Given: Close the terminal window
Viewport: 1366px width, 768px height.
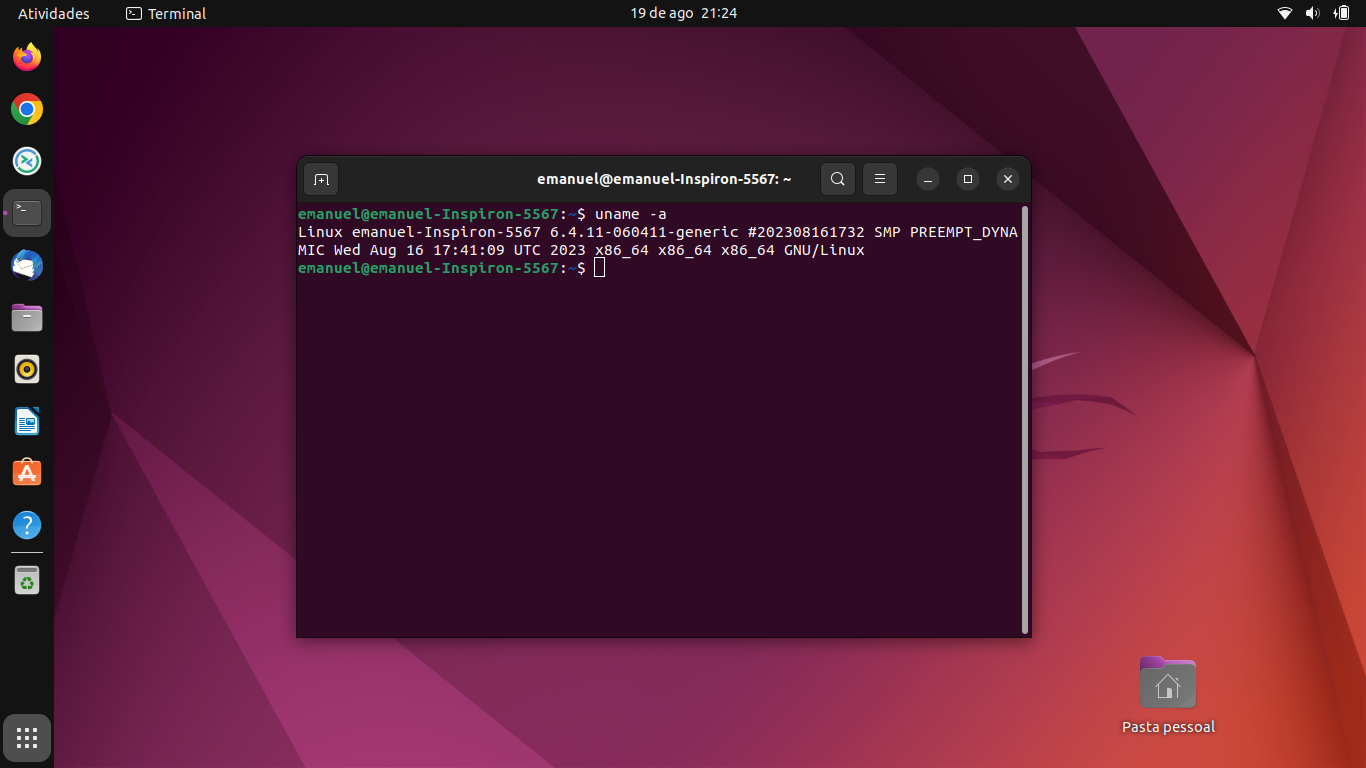Looking at the screenshot, I should (1008, 179).
